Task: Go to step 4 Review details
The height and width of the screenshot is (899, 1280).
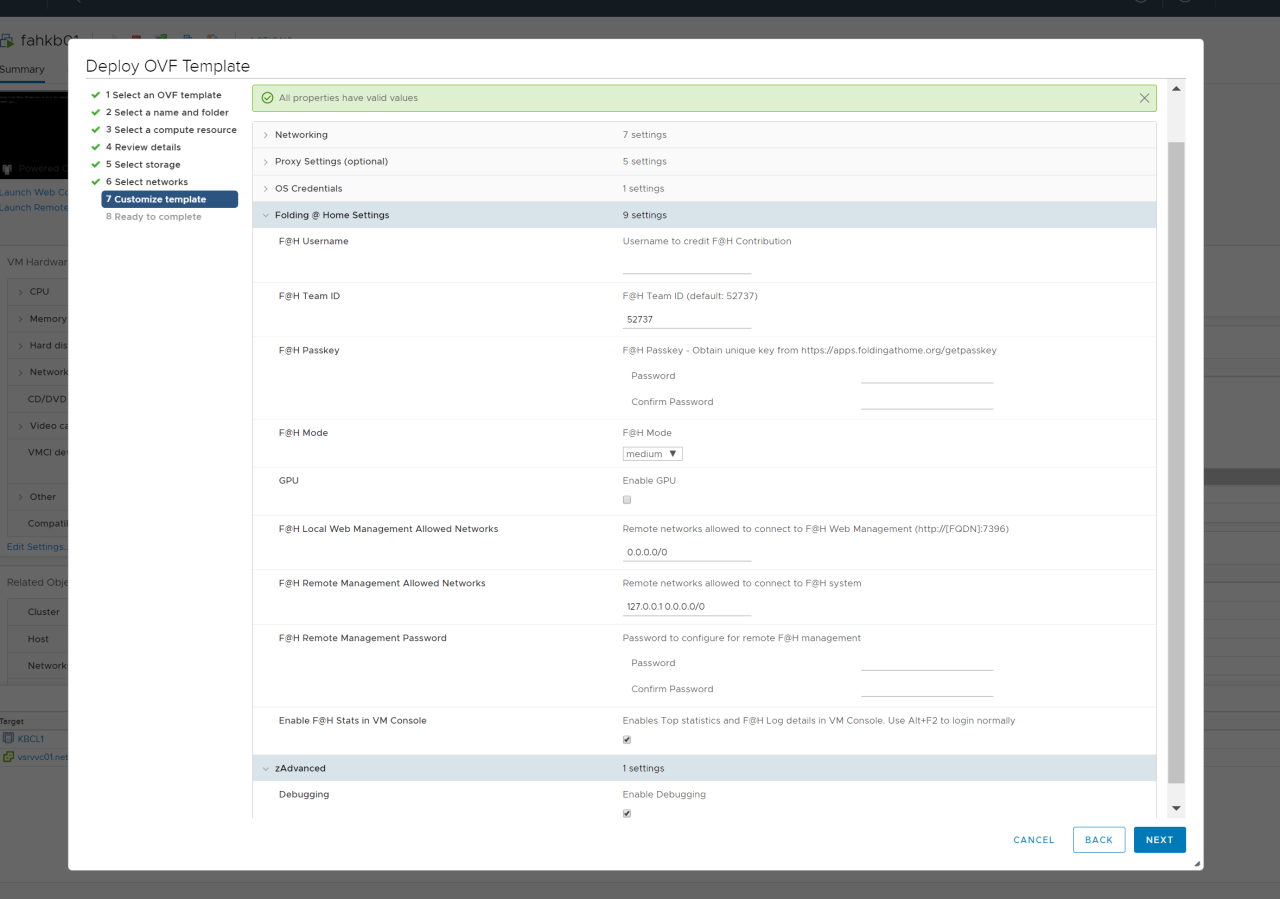Action: pyautogui.click(x=143, y=147)
